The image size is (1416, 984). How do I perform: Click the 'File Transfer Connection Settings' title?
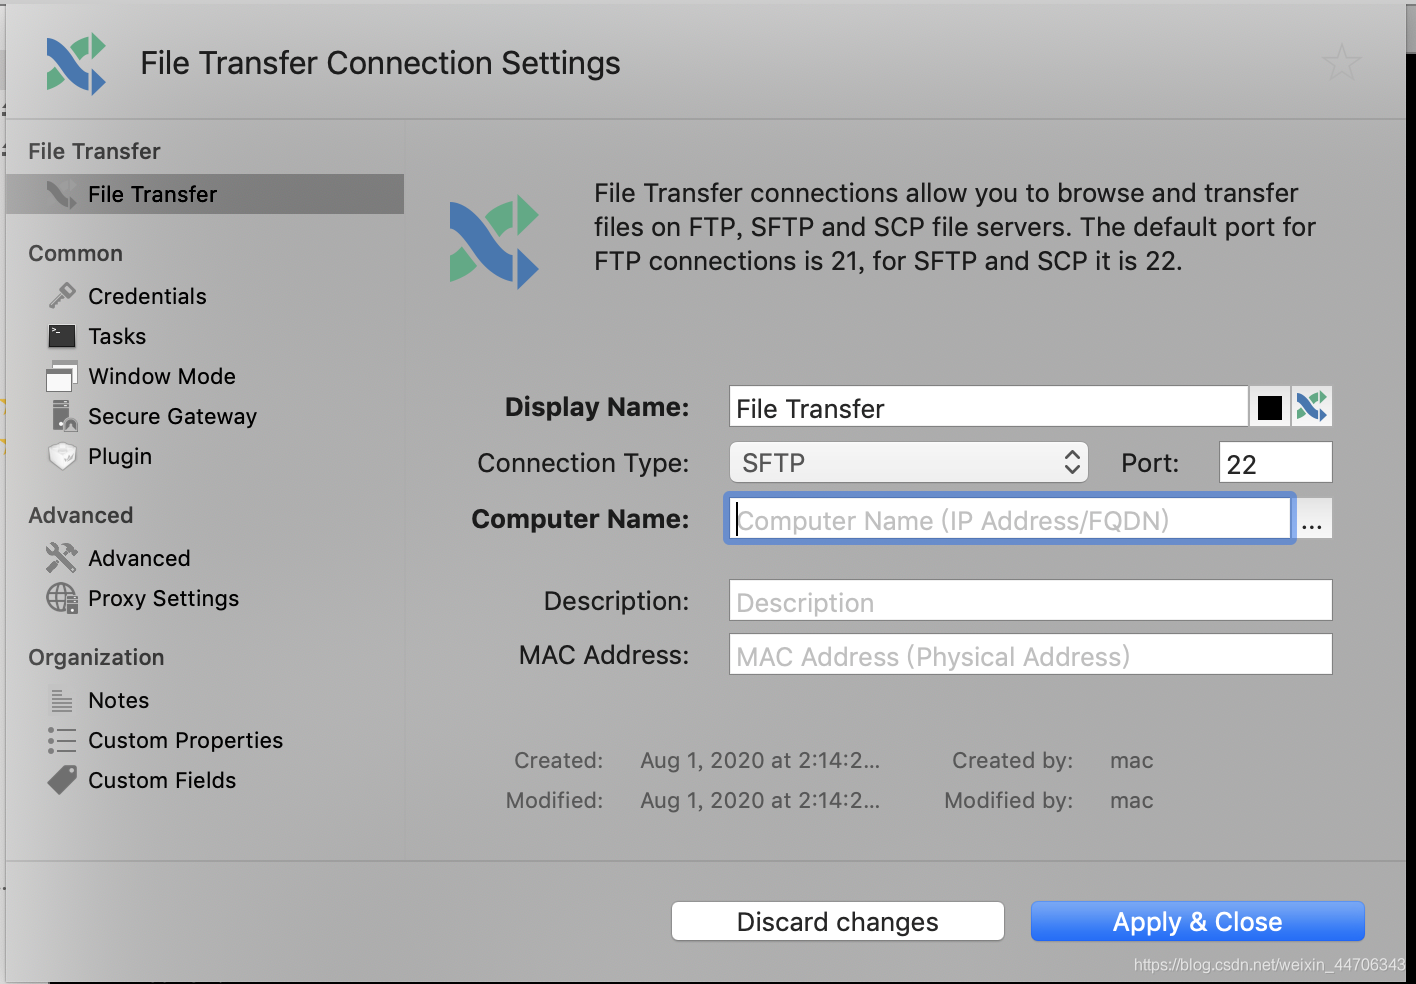point(380,63)
